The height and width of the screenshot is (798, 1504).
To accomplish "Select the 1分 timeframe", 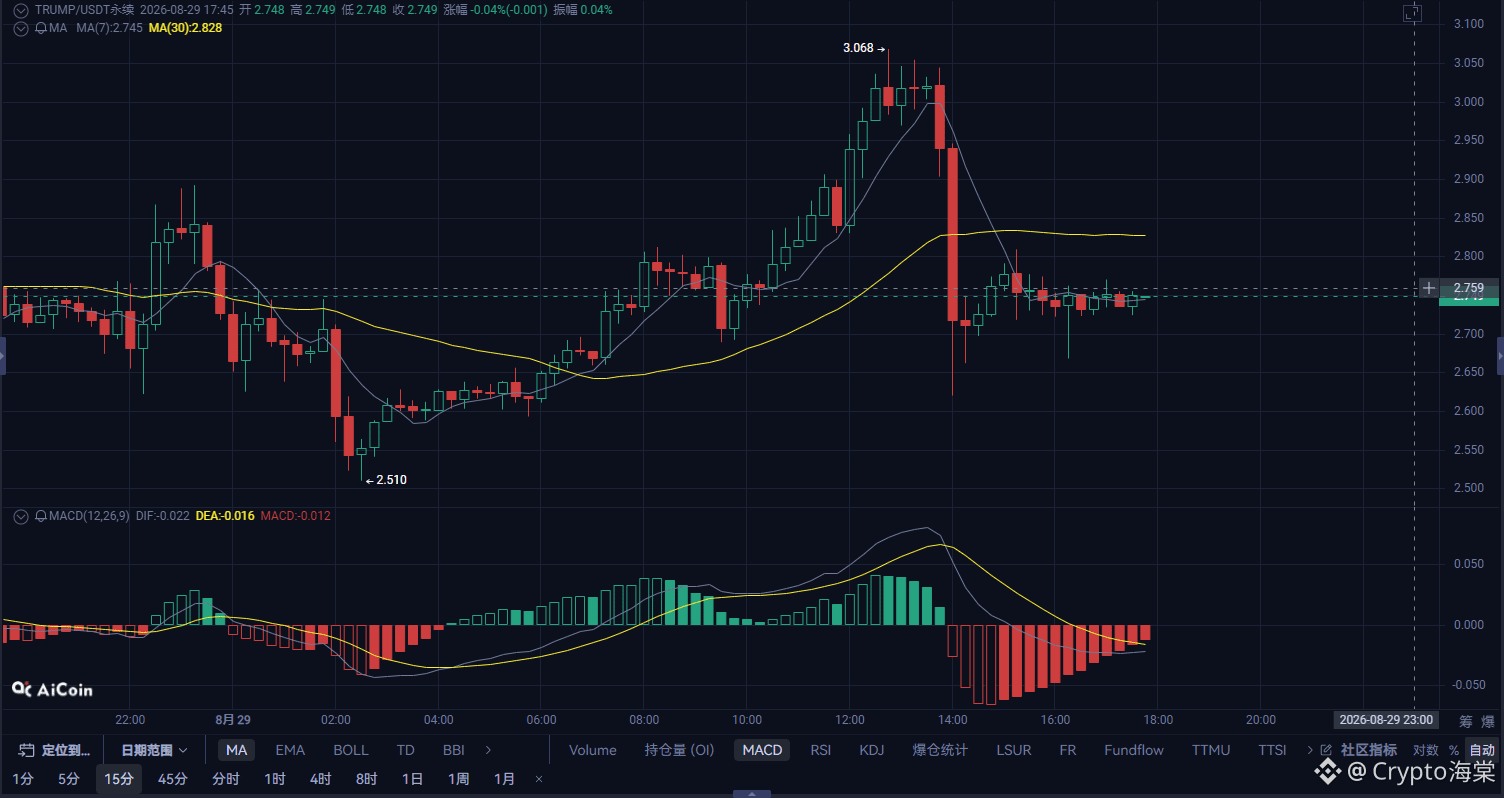I will coord(22,779).
